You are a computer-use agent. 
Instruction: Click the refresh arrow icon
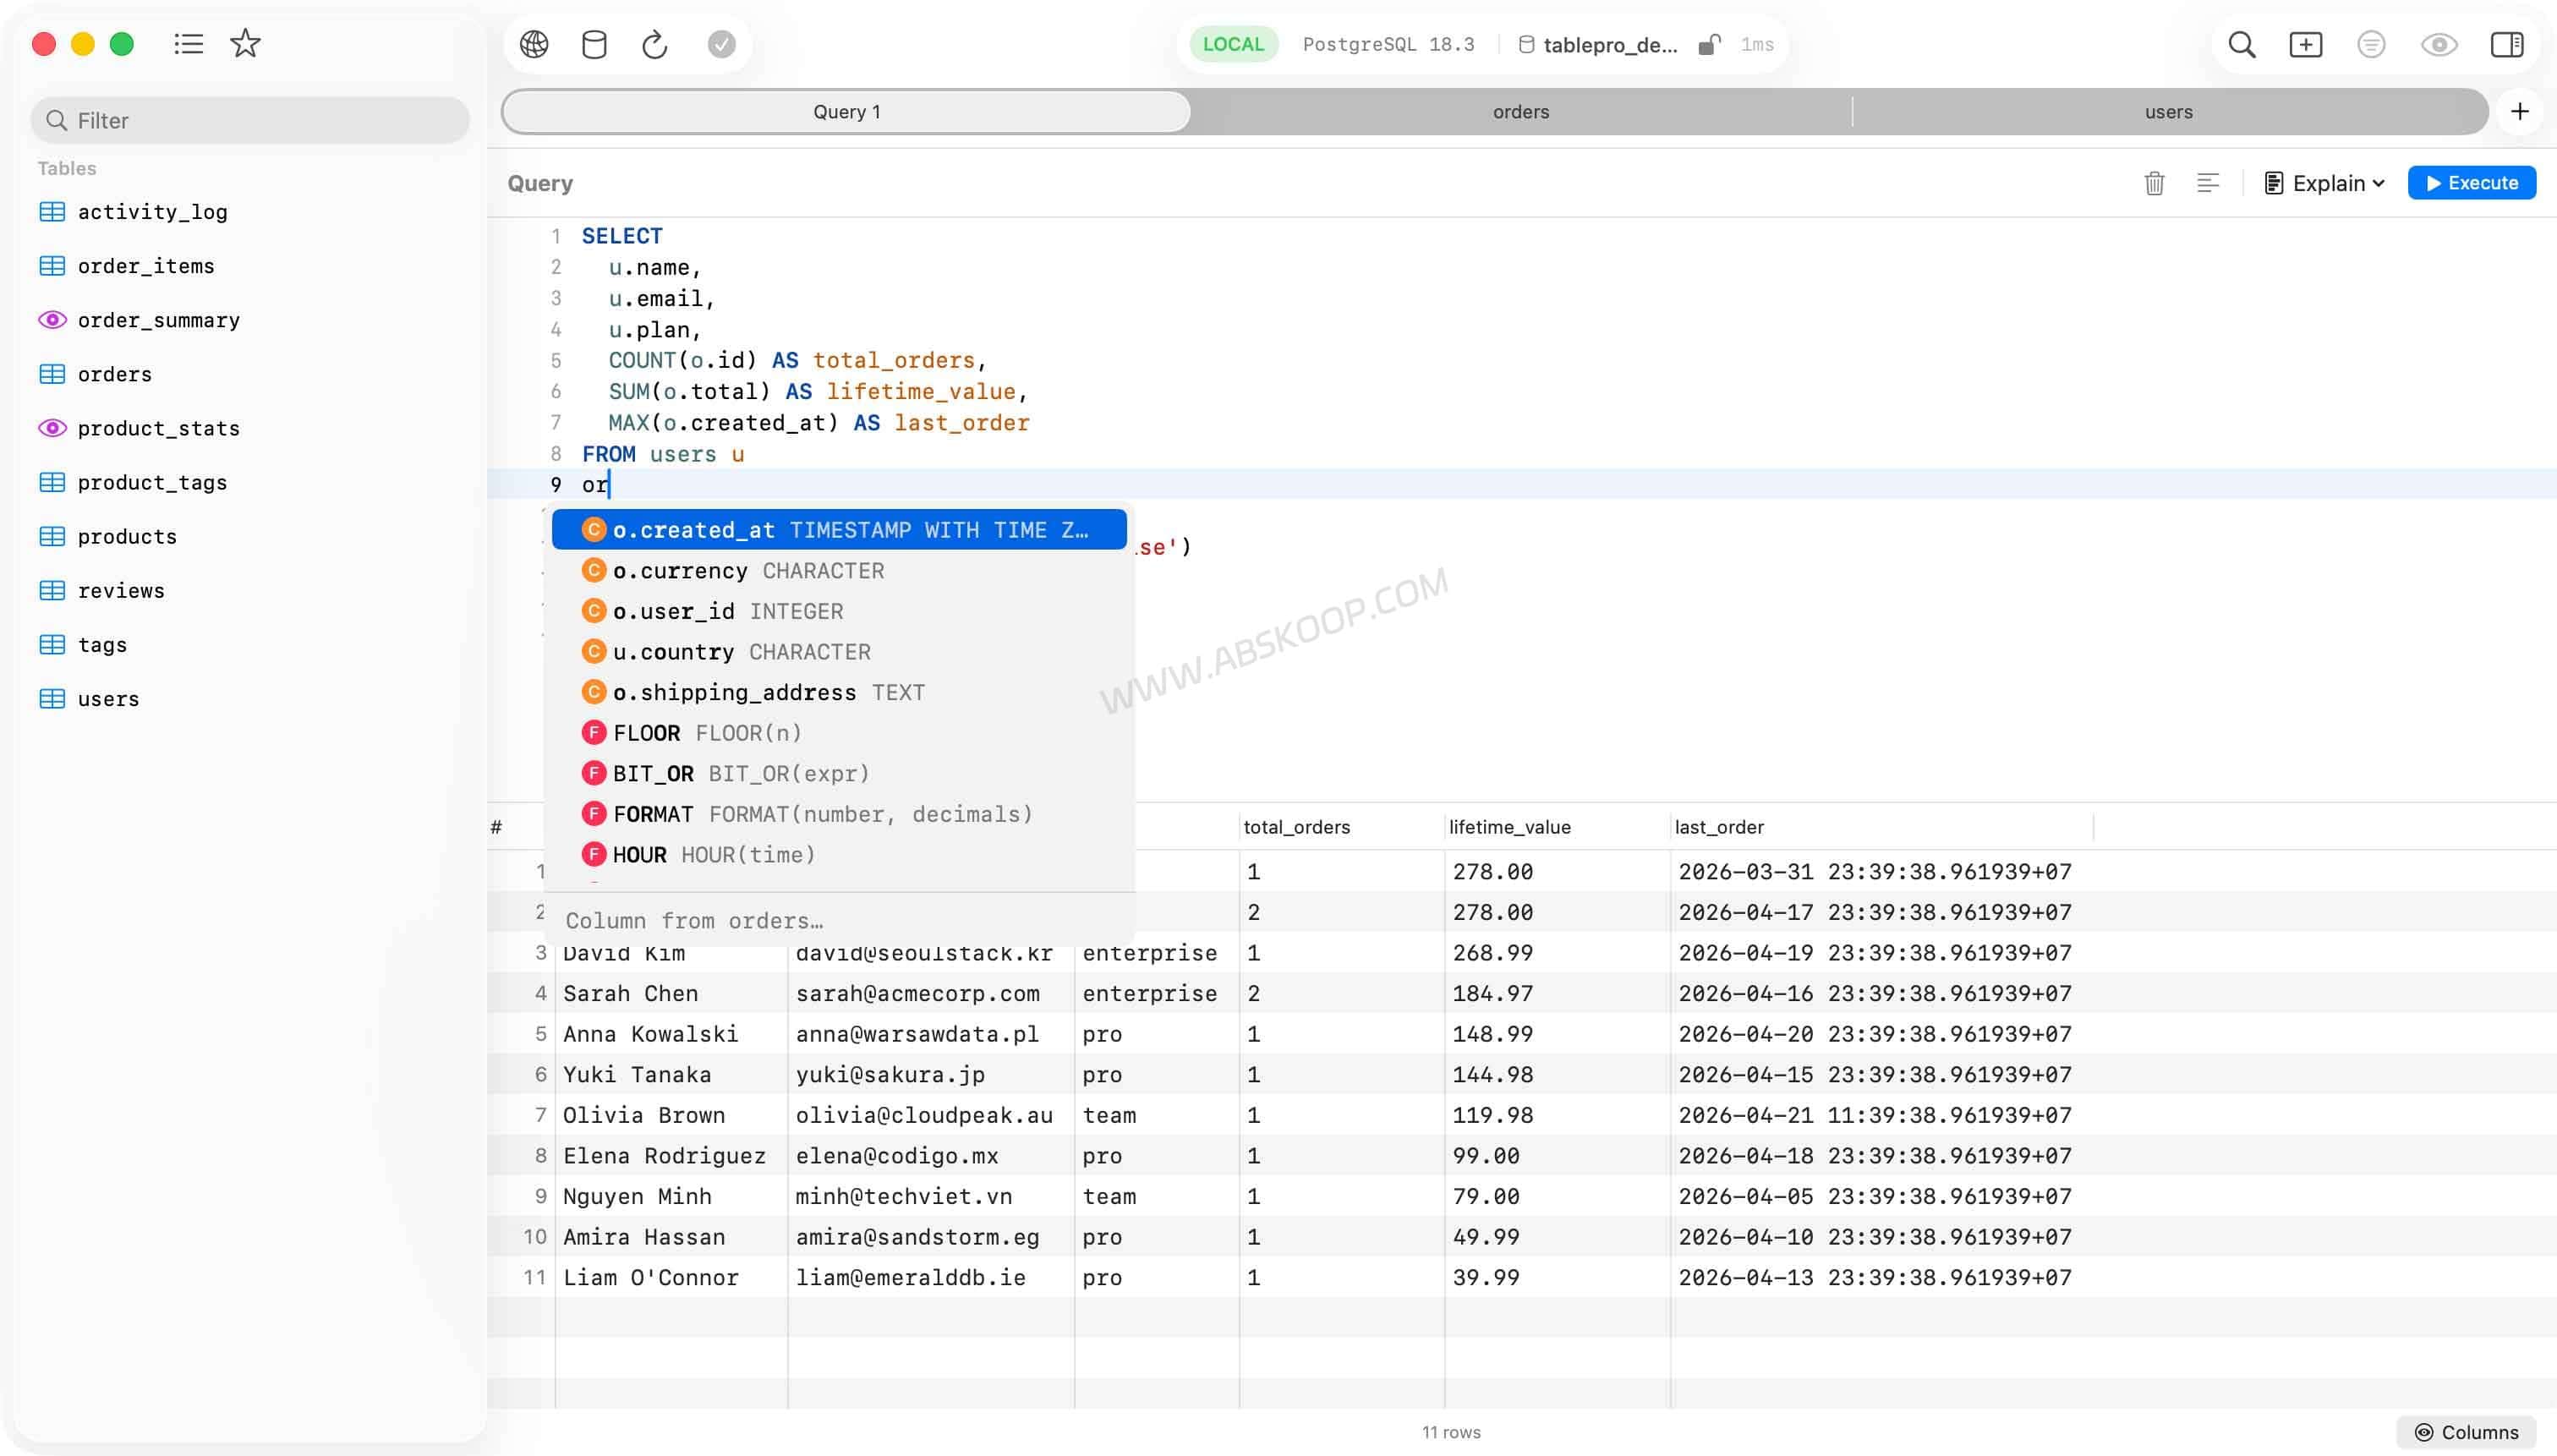coord(655,44)
